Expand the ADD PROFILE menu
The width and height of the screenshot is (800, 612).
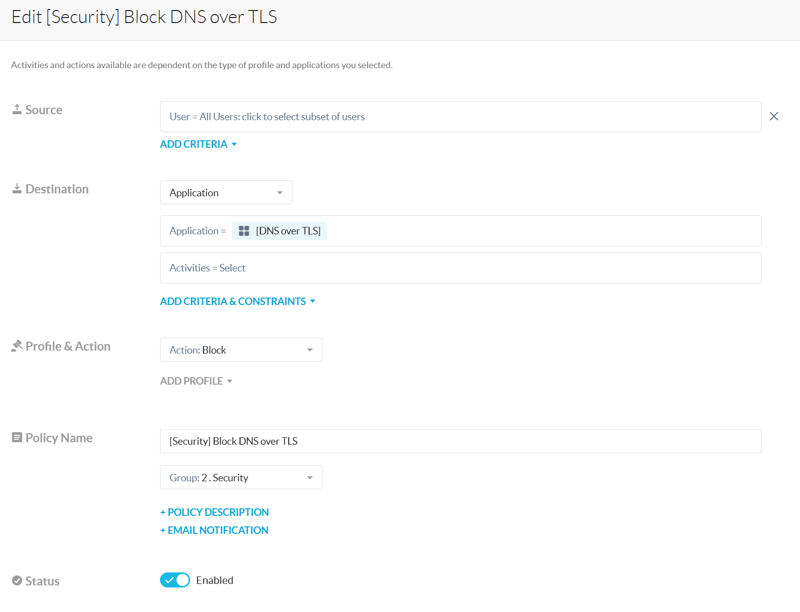(x=196, y=381)
